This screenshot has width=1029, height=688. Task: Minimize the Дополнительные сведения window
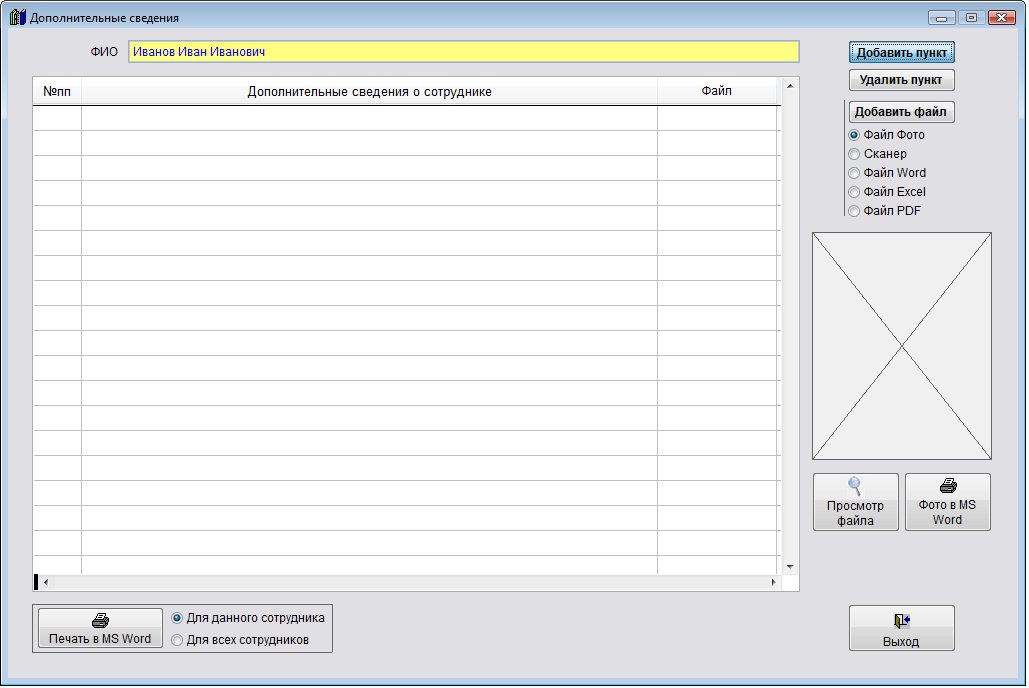point(942,18)
